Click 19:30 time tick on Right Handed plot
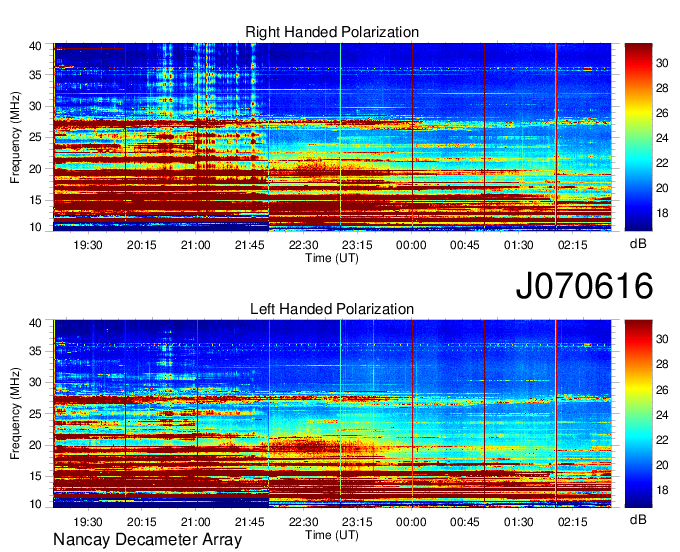The height and width of the screenshot is (552, 680). [x=88, y=245]
